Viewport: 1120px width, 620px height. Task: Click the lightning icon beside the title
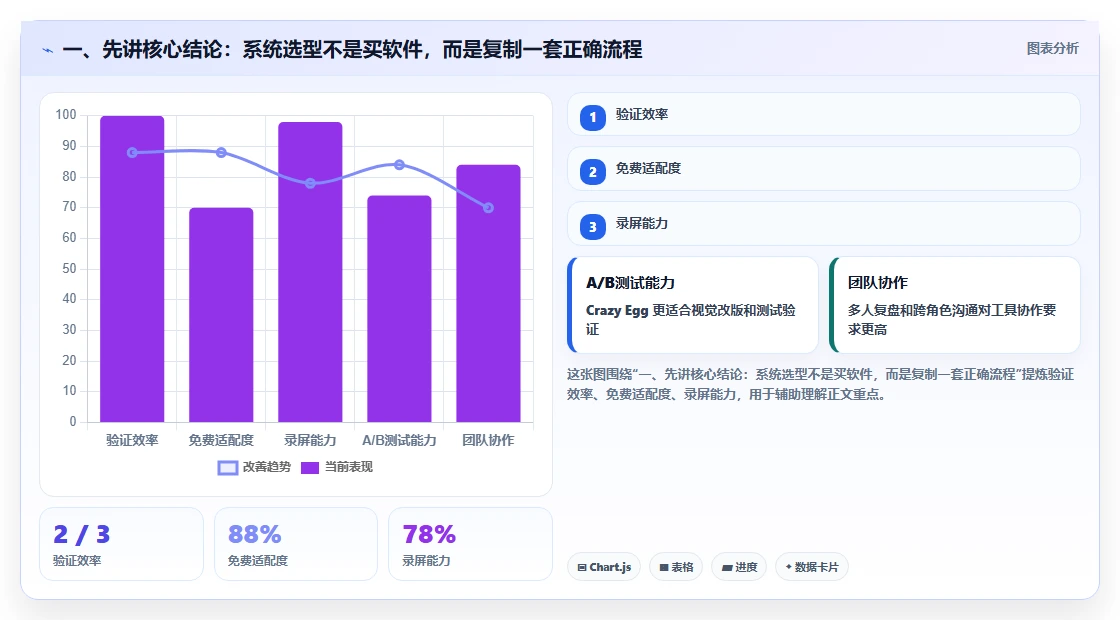[x=48, y=51]
